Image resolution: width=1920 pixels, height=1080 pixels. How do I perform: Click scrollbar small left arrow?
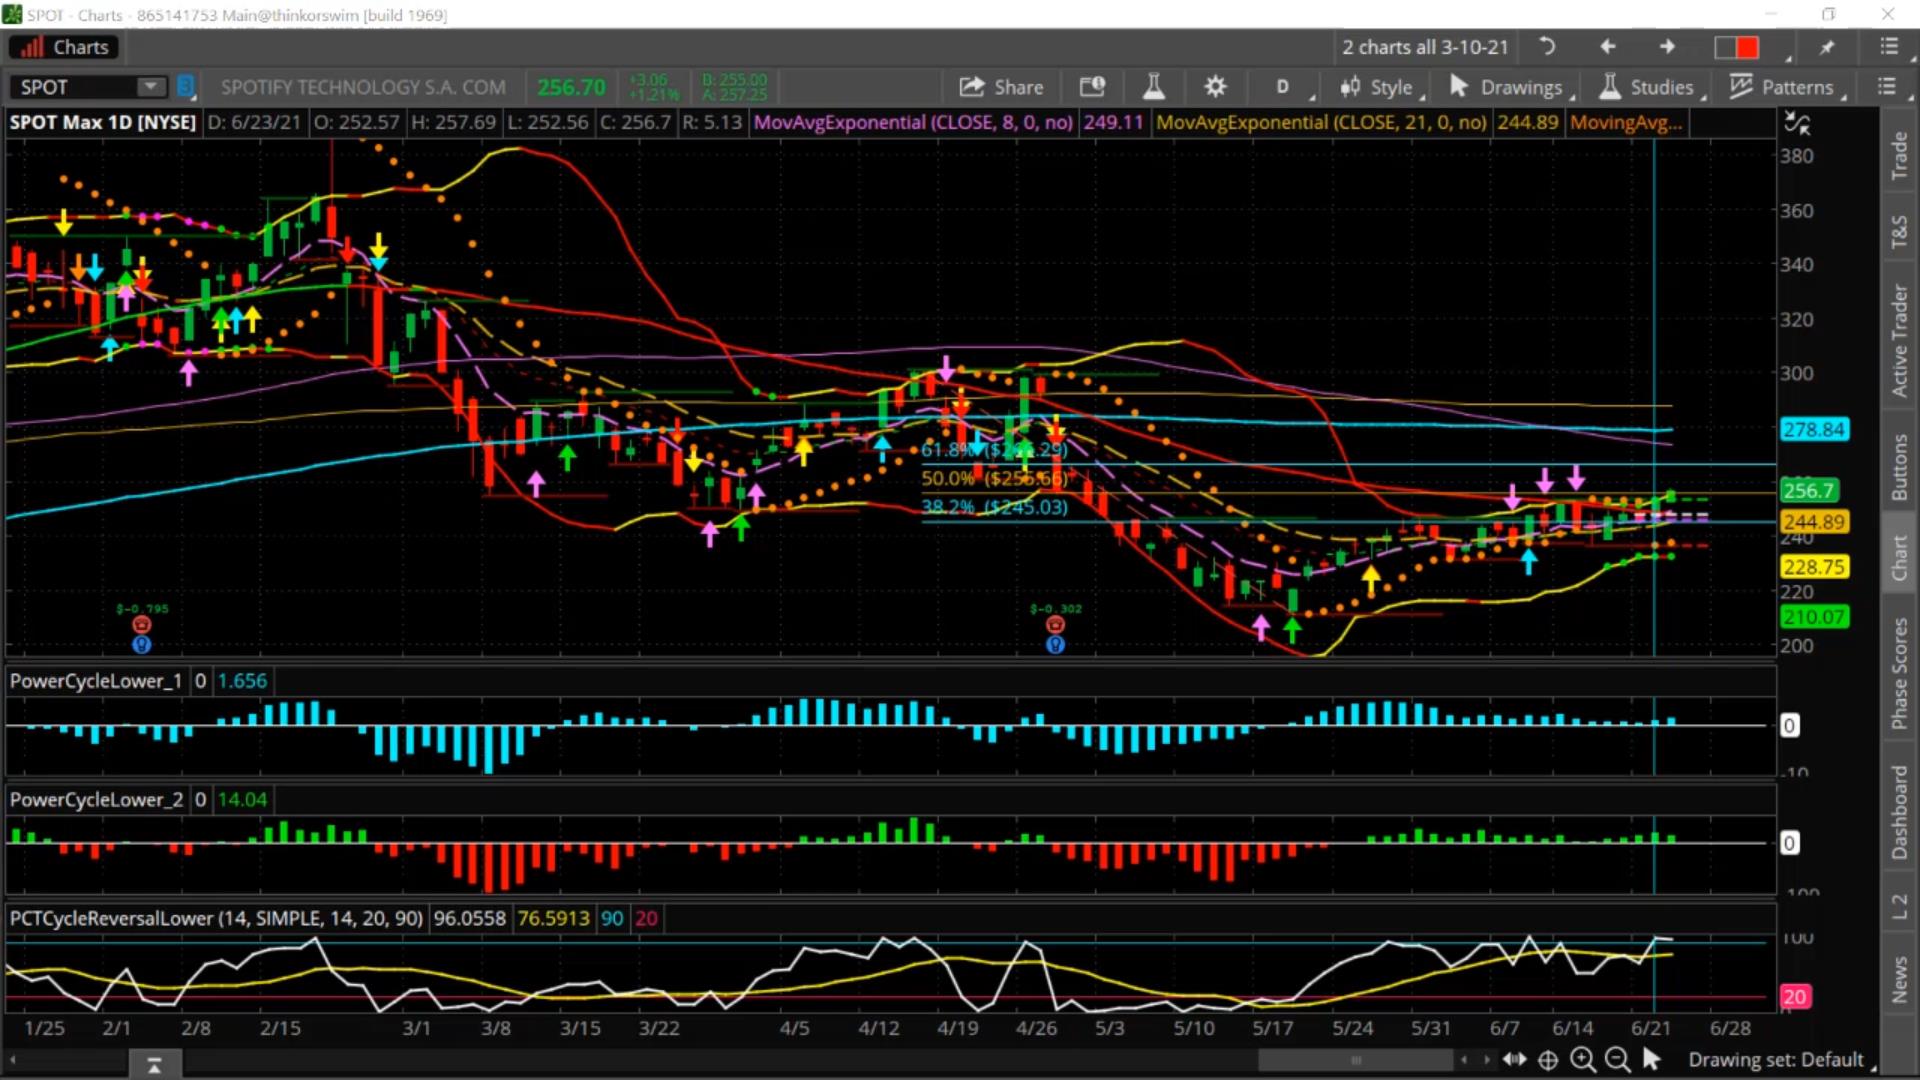[x=1464, y=1060]
